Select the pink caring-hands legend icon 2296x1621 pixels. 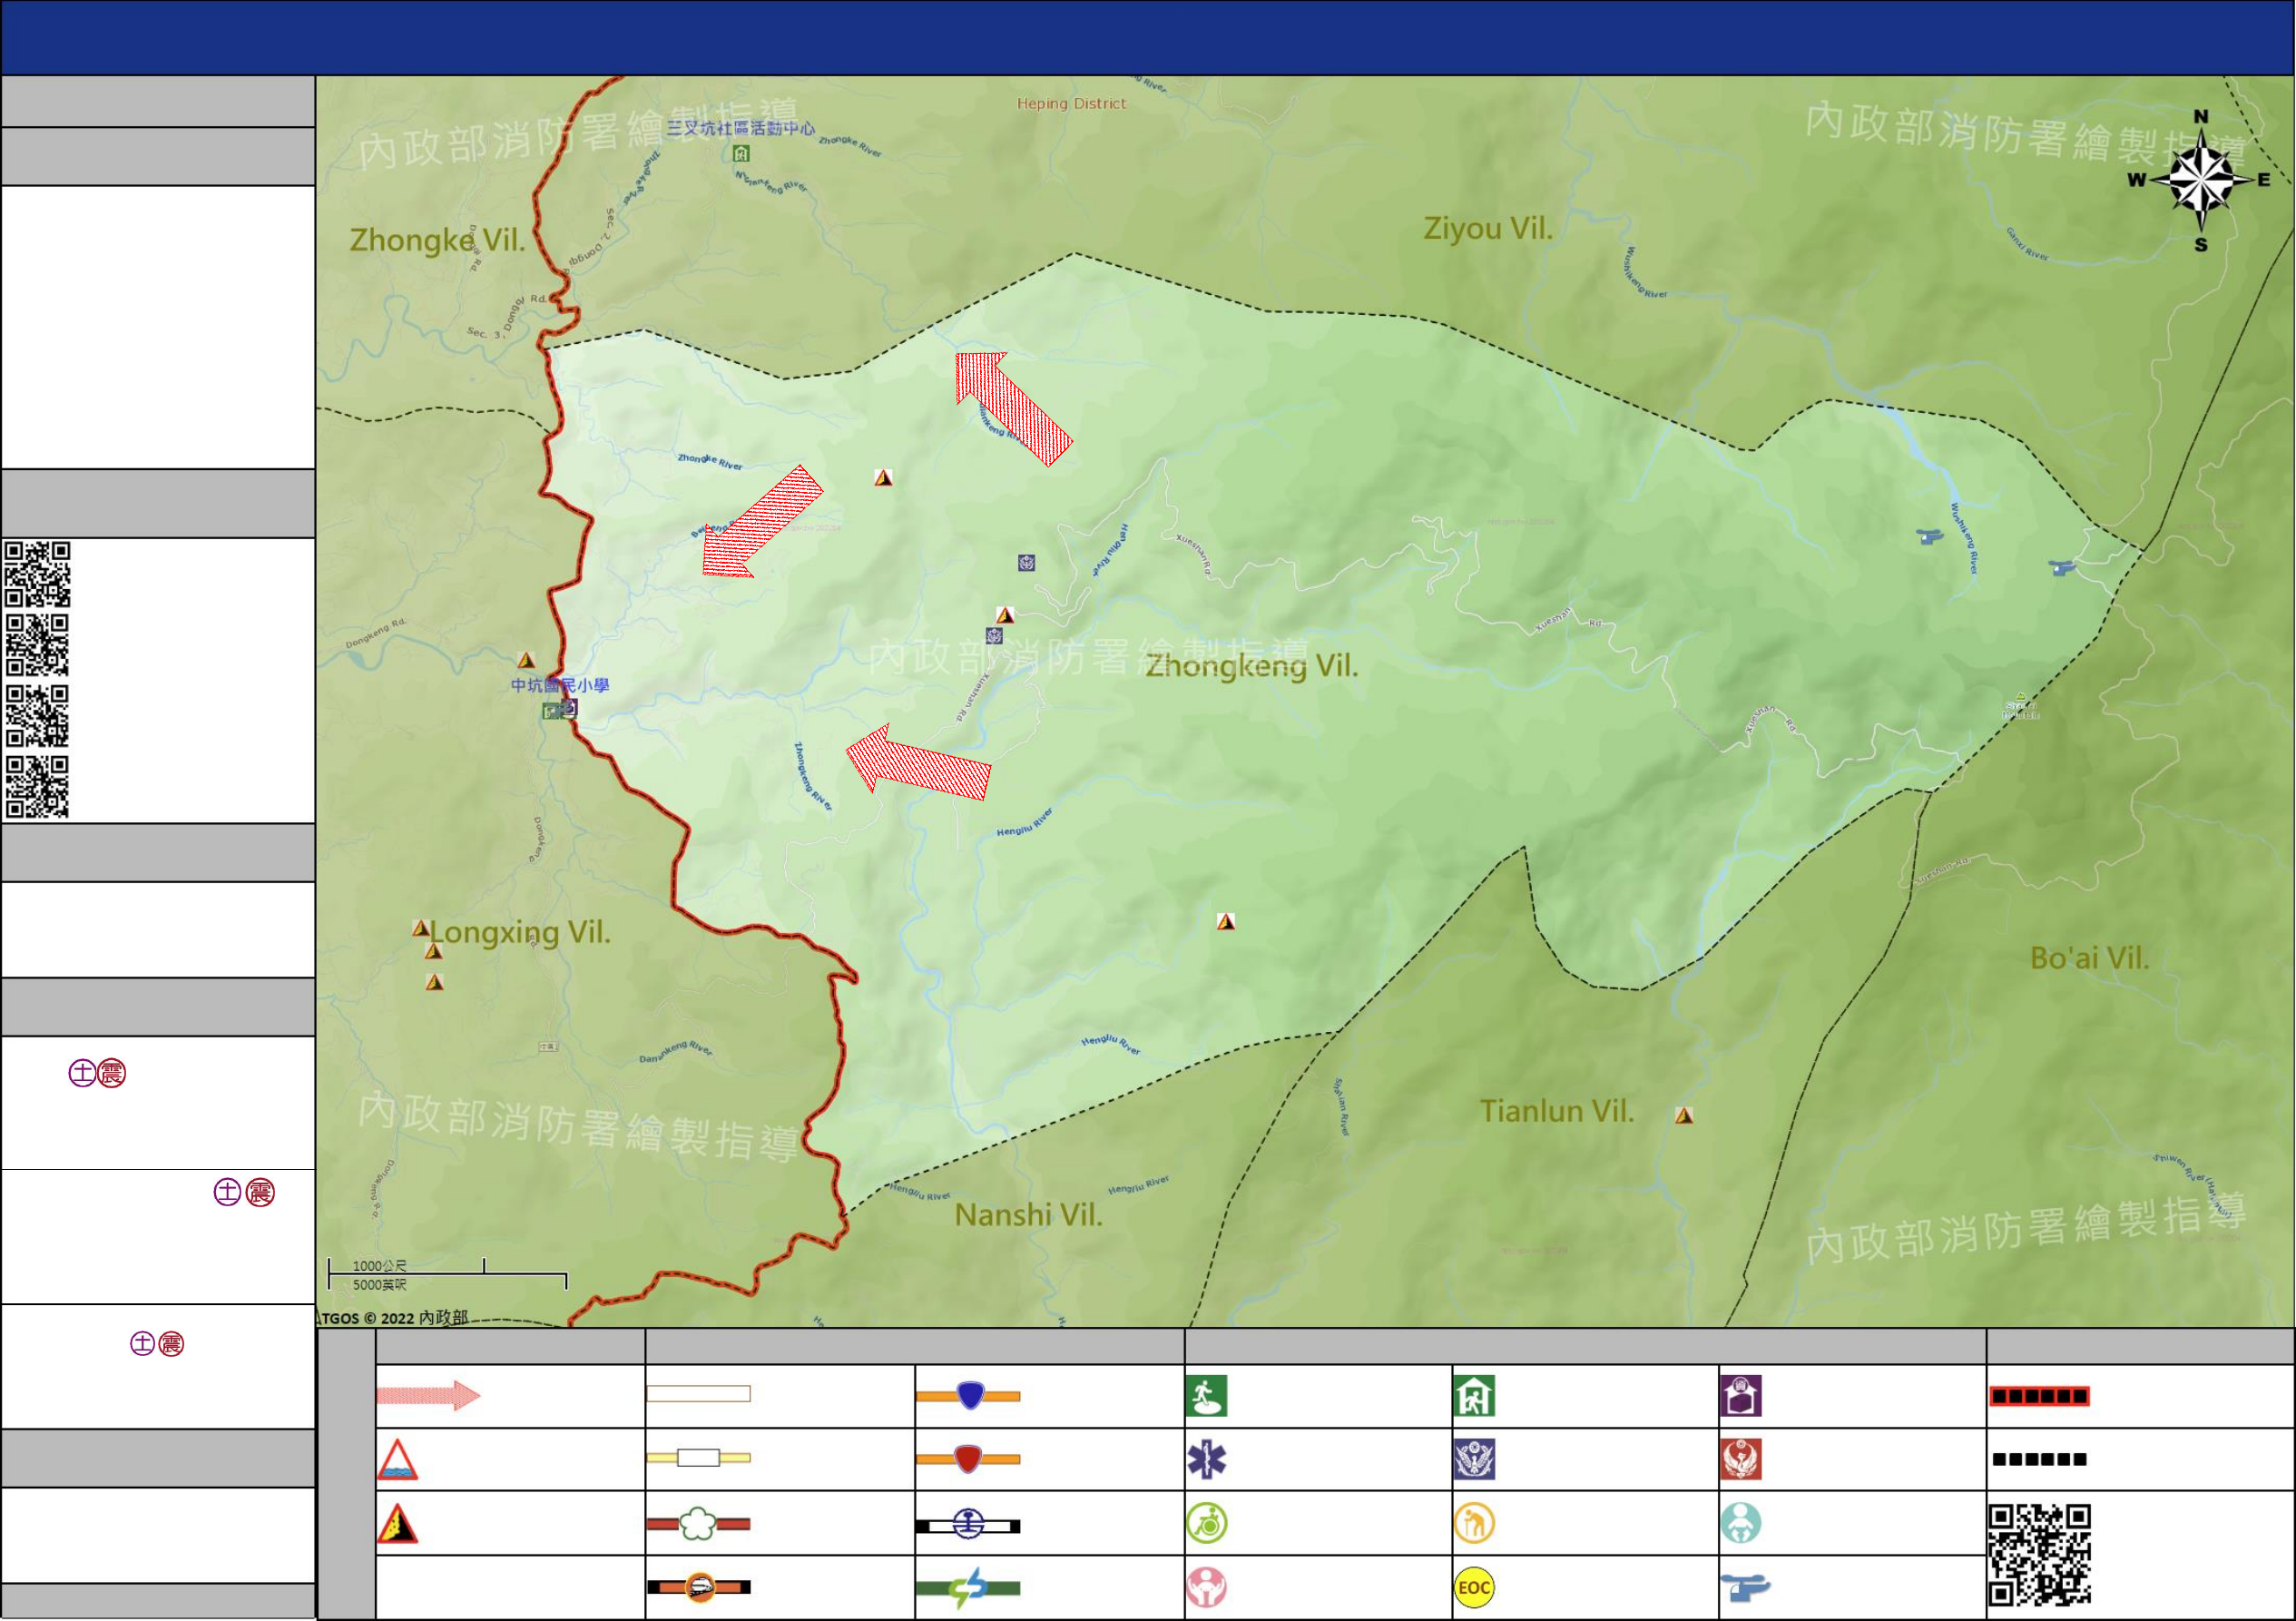tap(1207, 1588)
